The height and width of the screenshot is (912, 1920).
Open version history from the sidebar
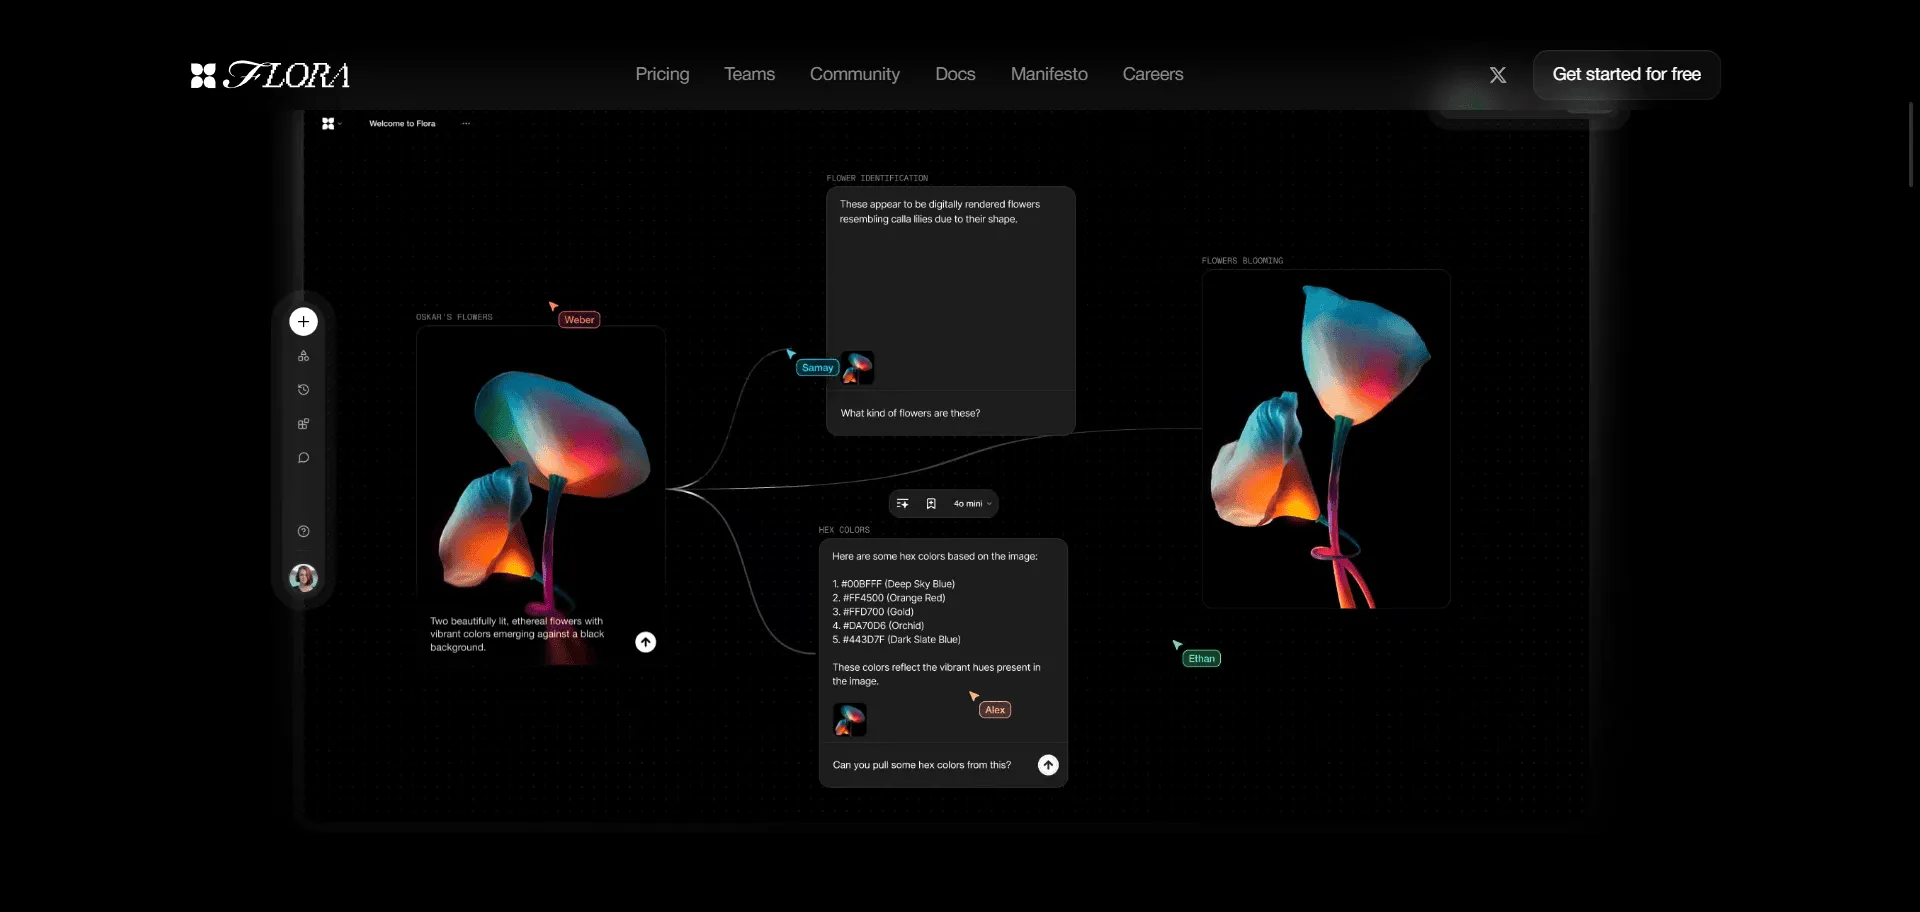coord(303,389)
